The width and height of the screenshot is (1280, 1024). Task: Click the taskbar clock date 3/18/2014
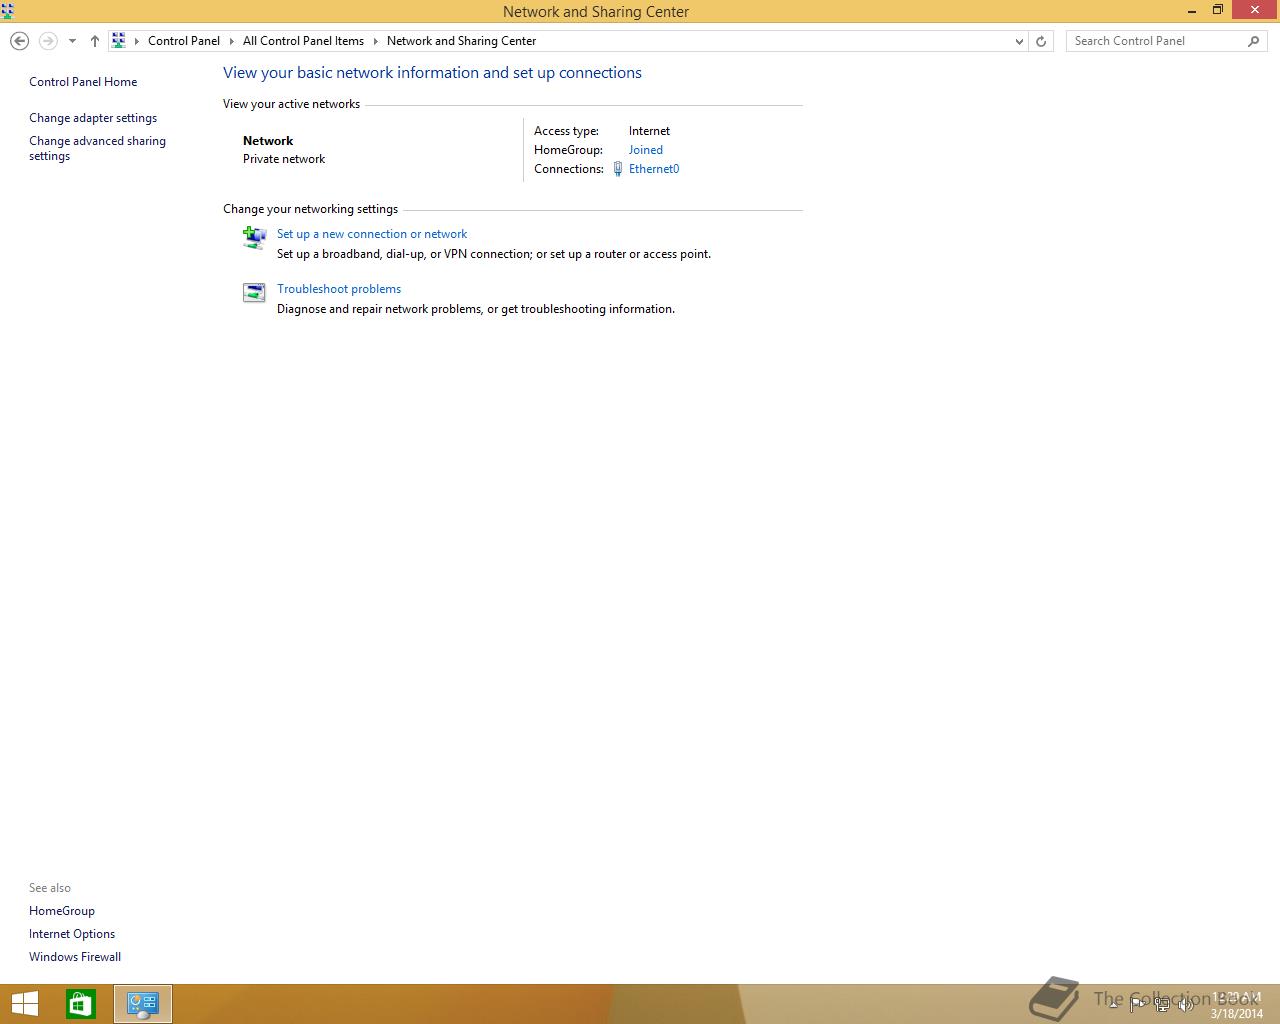click(x=1237, y=1013)
